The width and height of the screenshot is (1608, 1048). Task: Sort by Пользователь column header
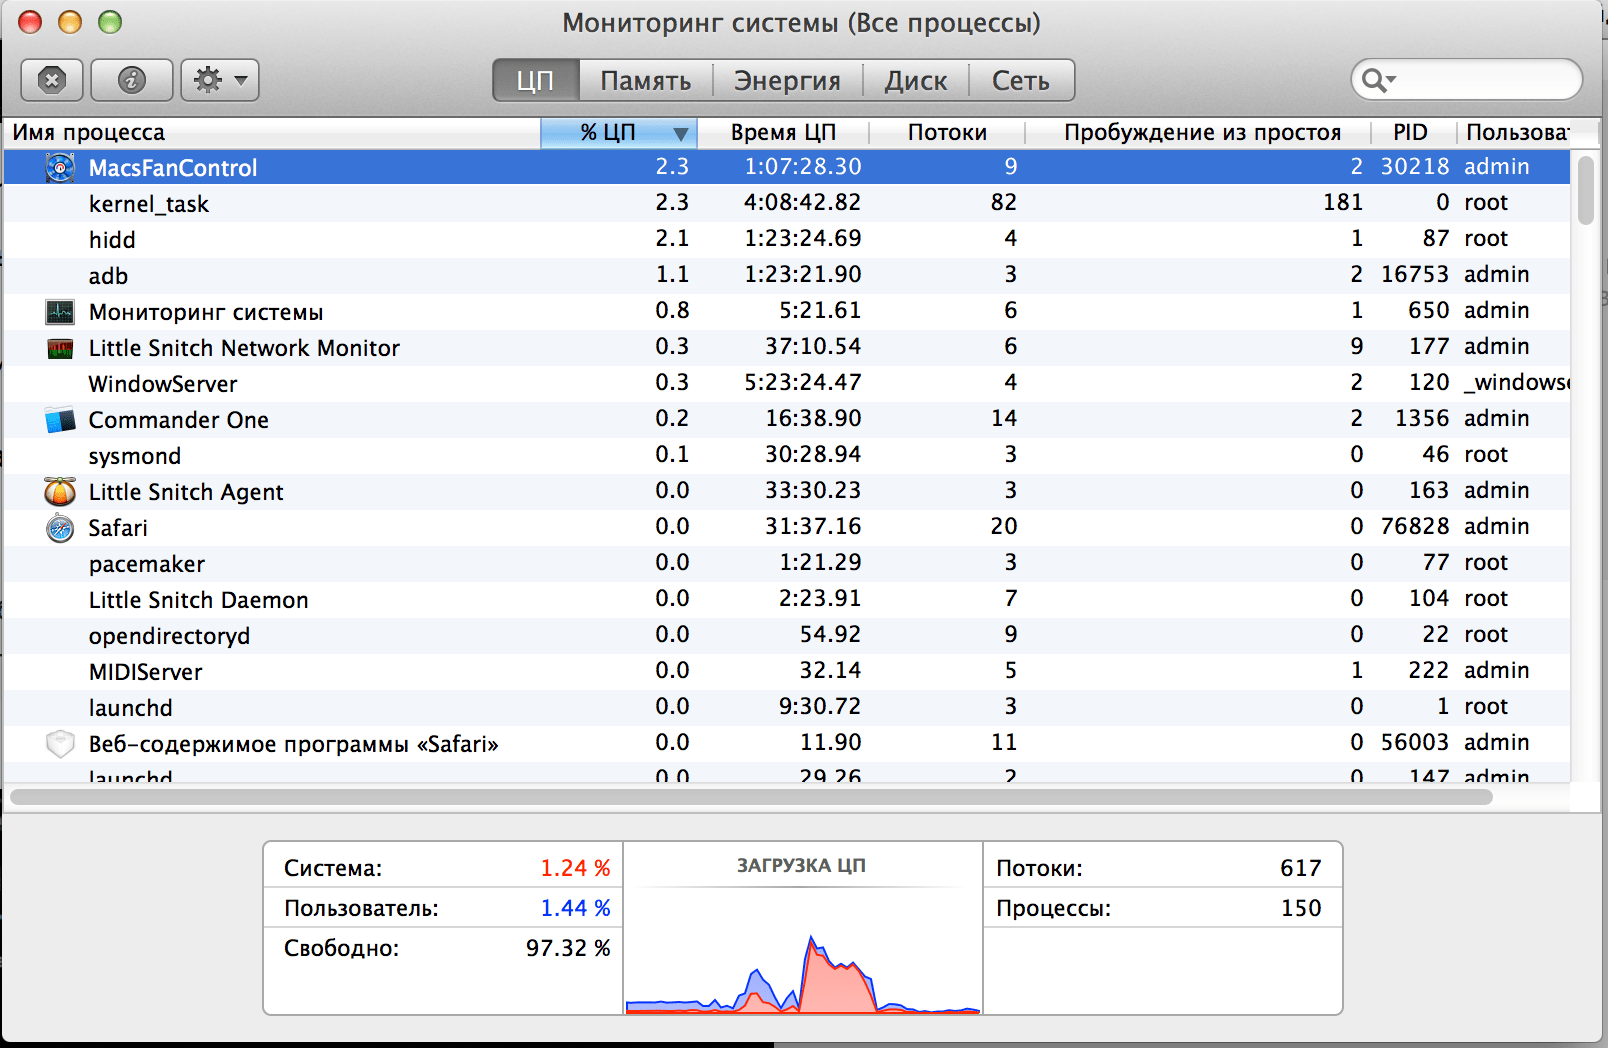[1516, 133]
